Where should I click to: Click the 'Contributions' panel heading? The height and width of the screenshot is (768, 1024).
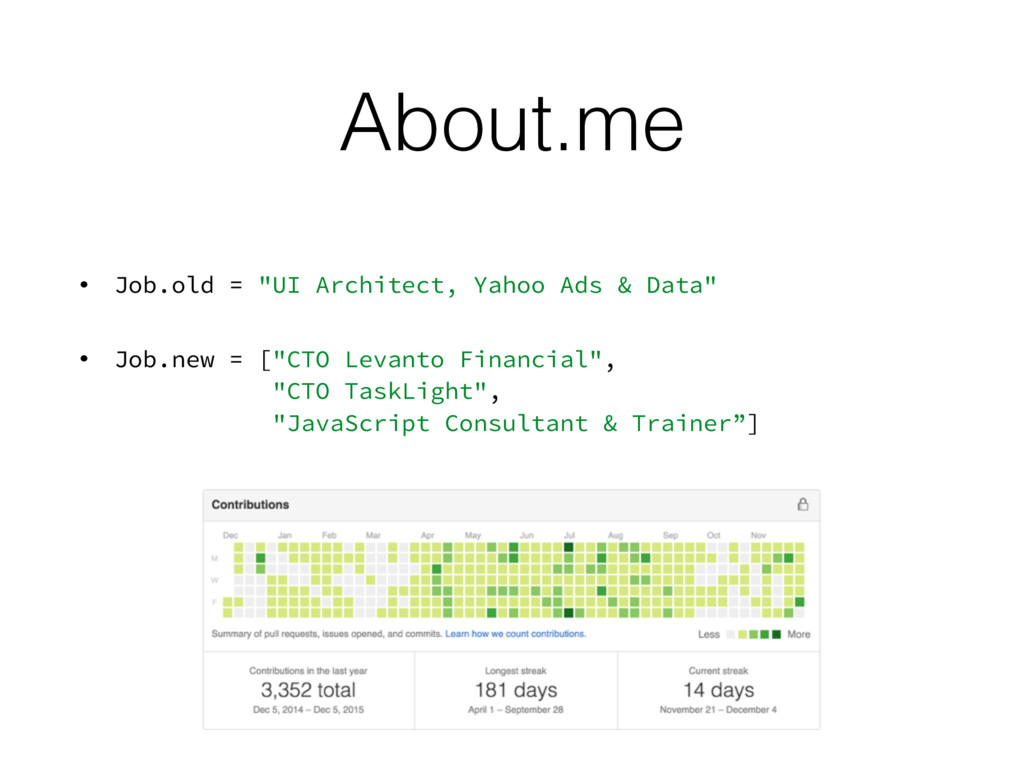point(250,505)
